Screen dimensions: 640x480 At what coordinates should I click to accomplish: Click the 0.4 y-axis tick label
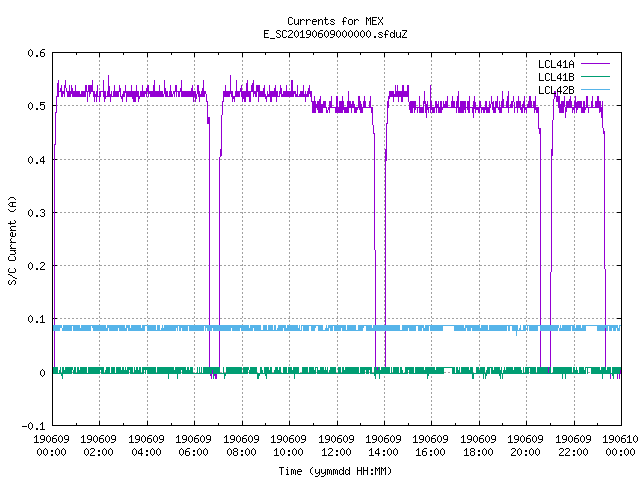click(36, 160)
